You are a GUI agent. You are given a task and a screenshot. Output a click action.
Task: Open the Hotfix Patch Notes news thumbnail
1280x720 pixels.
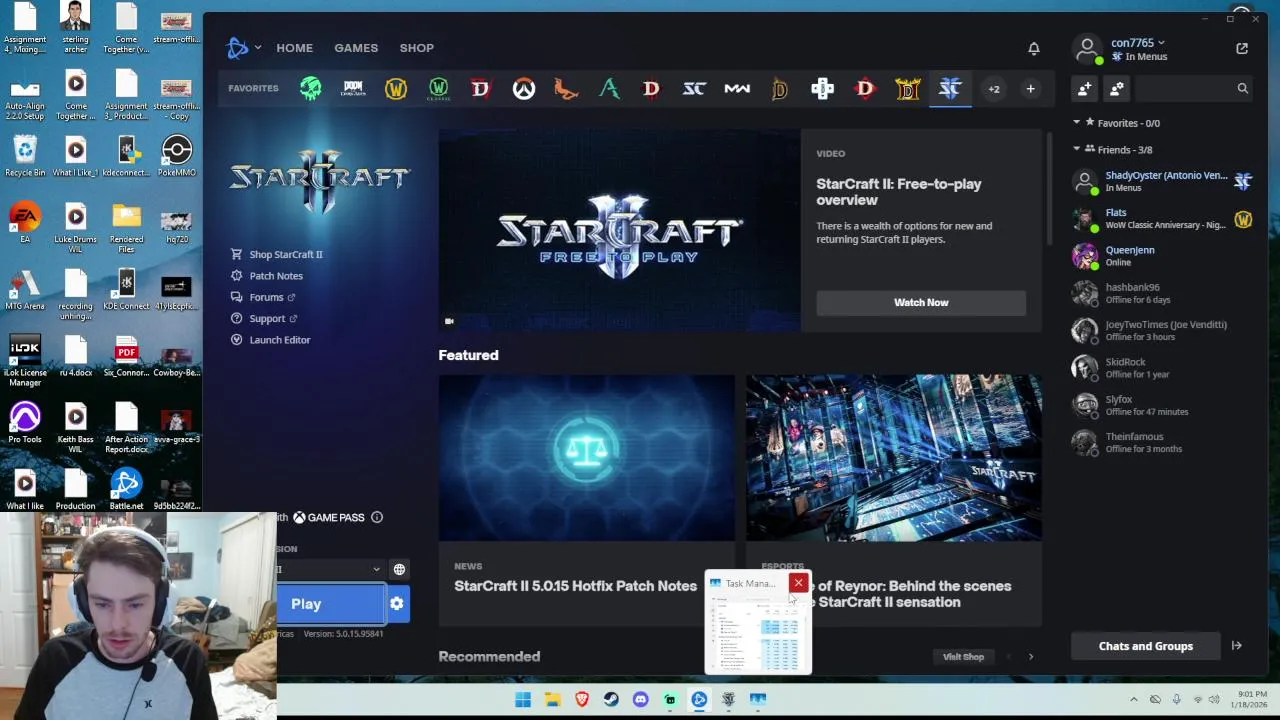(586, 458)
